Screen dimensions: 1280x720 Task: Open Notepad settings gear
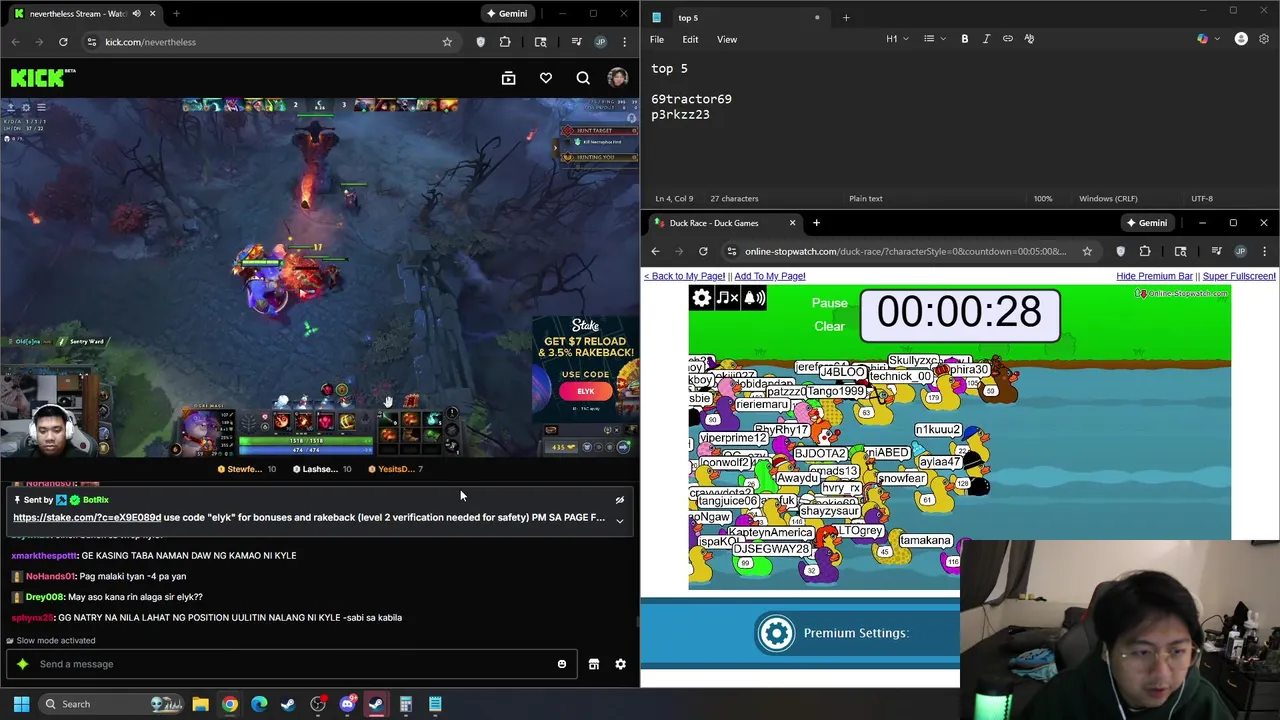pos(1264,39)
